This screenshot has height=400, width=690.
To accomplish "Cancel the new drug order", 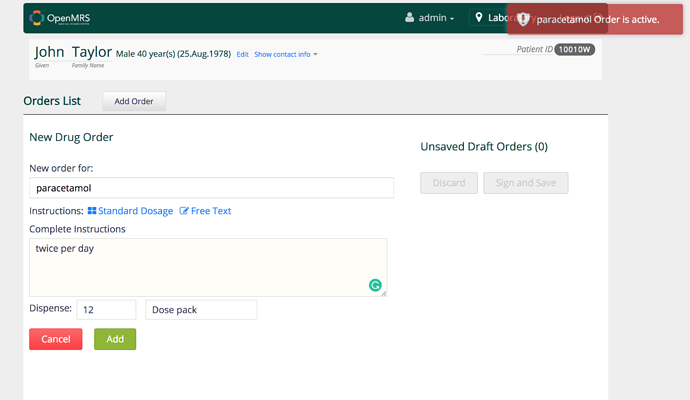I will 56,339.
